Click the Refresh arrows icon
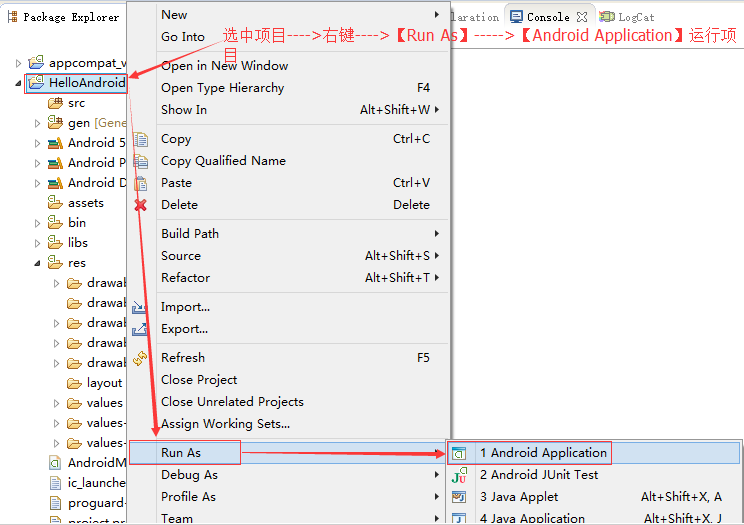 [x=140, y=358]
